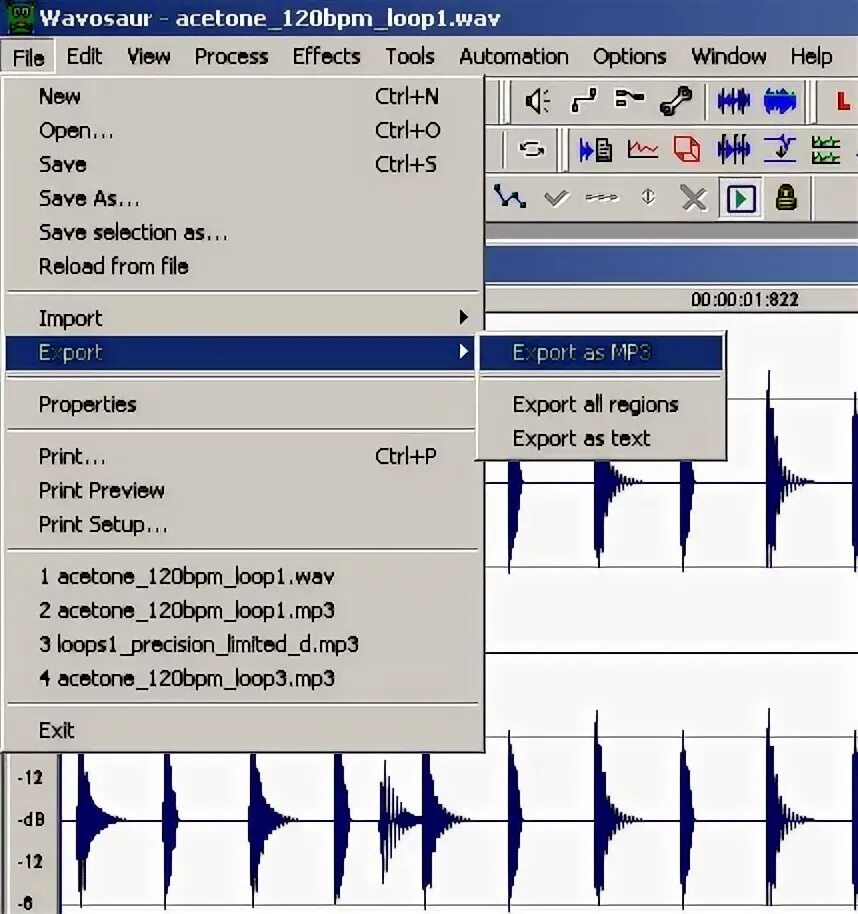
Task: Toggle the loop arrows icon
Action: [532, 150]
